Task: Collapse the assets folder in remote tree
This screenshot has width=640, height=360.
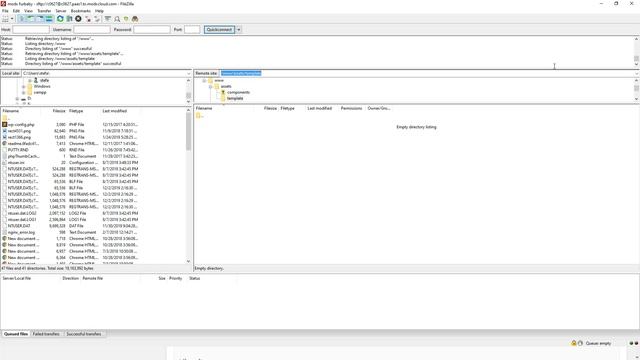Action: pyautogui.click(x=211, y=87)
